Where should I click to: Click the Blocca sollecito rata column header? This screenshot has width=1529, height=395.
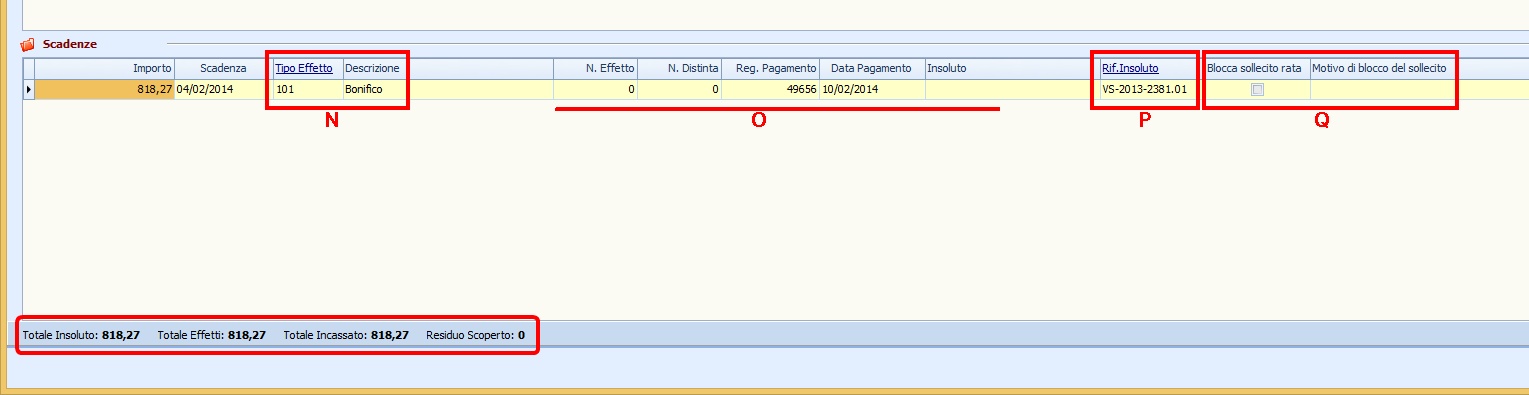[x=1257, y=68]
